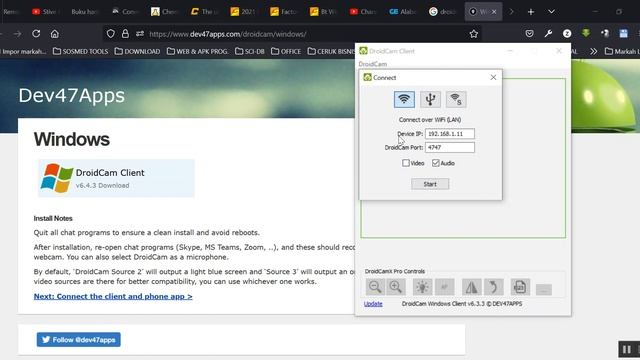Switch to the Google droid tab
The image size is (640, 360).
[x=442, y=12]
